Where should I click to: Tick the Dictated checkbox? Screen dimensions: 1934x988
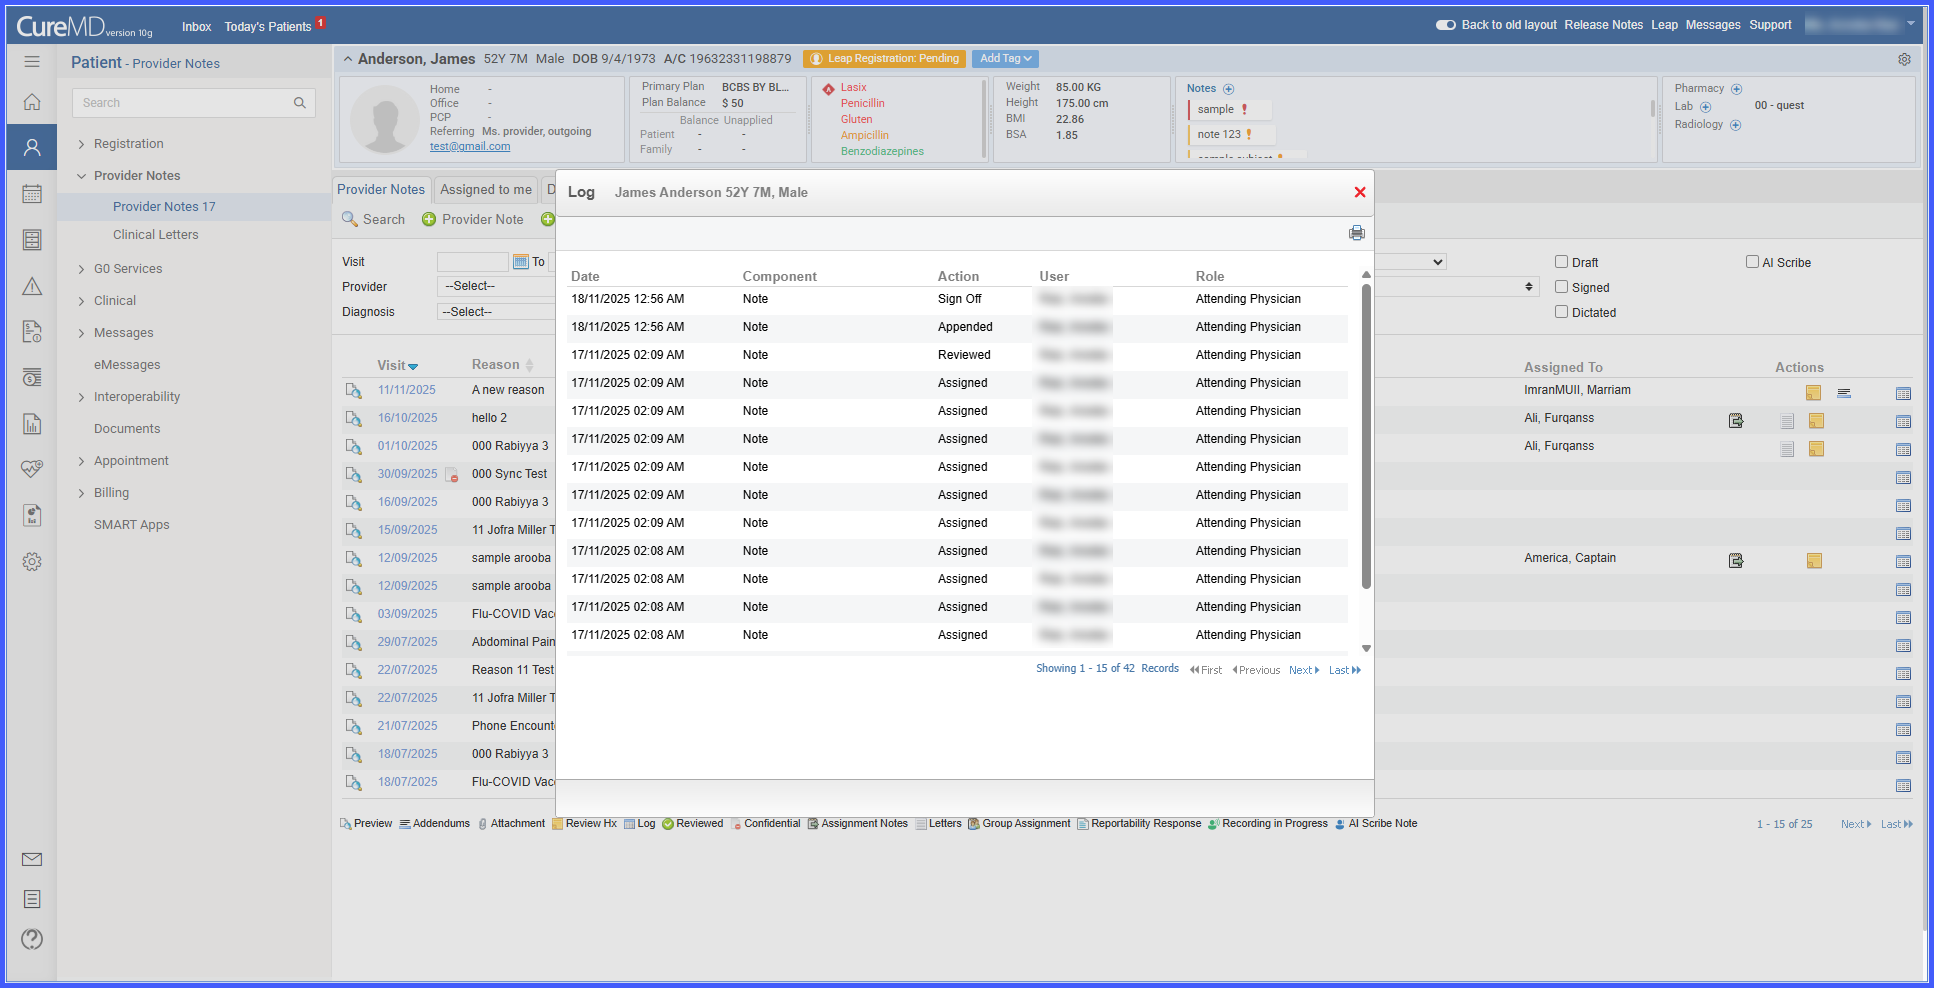1561,312
